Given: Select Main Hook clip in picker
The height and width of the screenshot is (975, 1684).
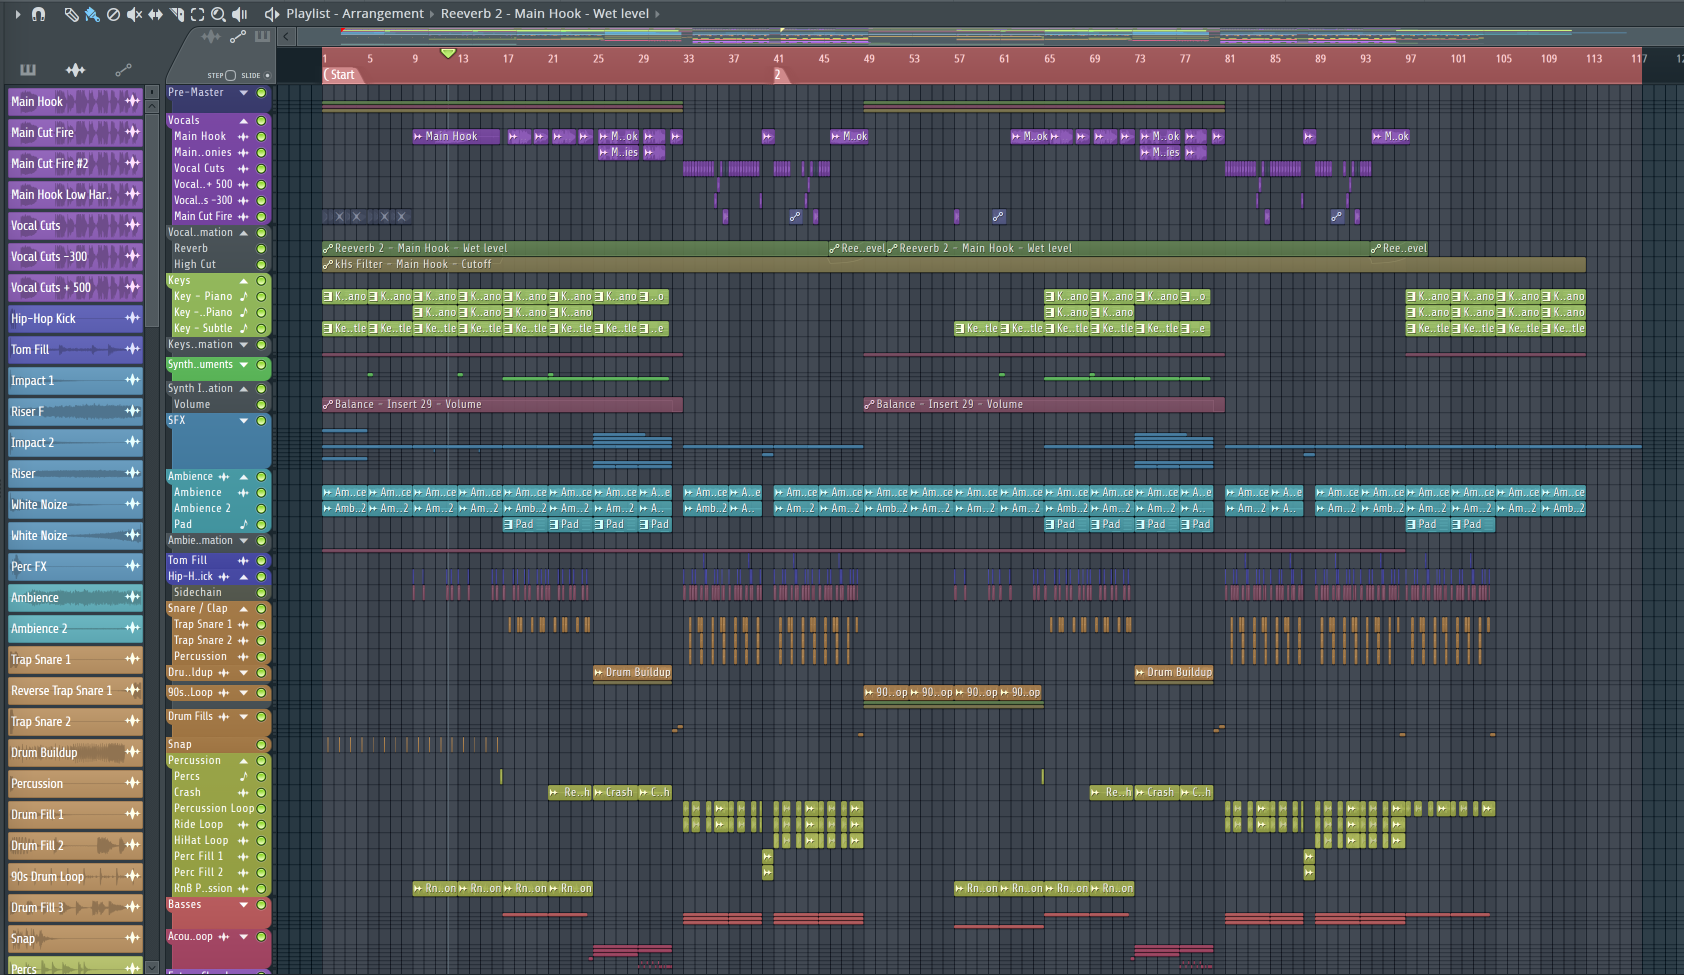Looking at the screenshot, I should point(75,101).
